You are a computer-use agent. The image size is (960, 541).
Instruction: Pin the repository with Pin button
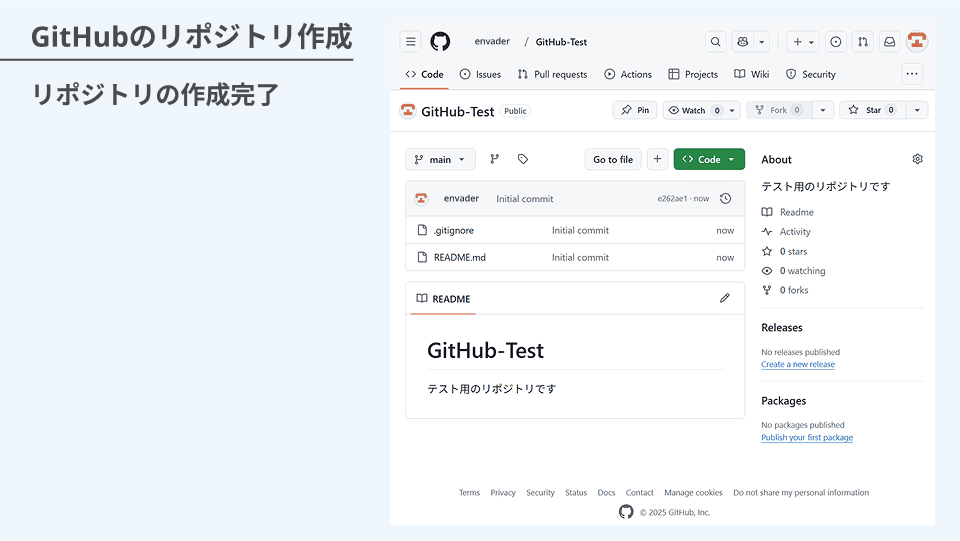point(635,110)
